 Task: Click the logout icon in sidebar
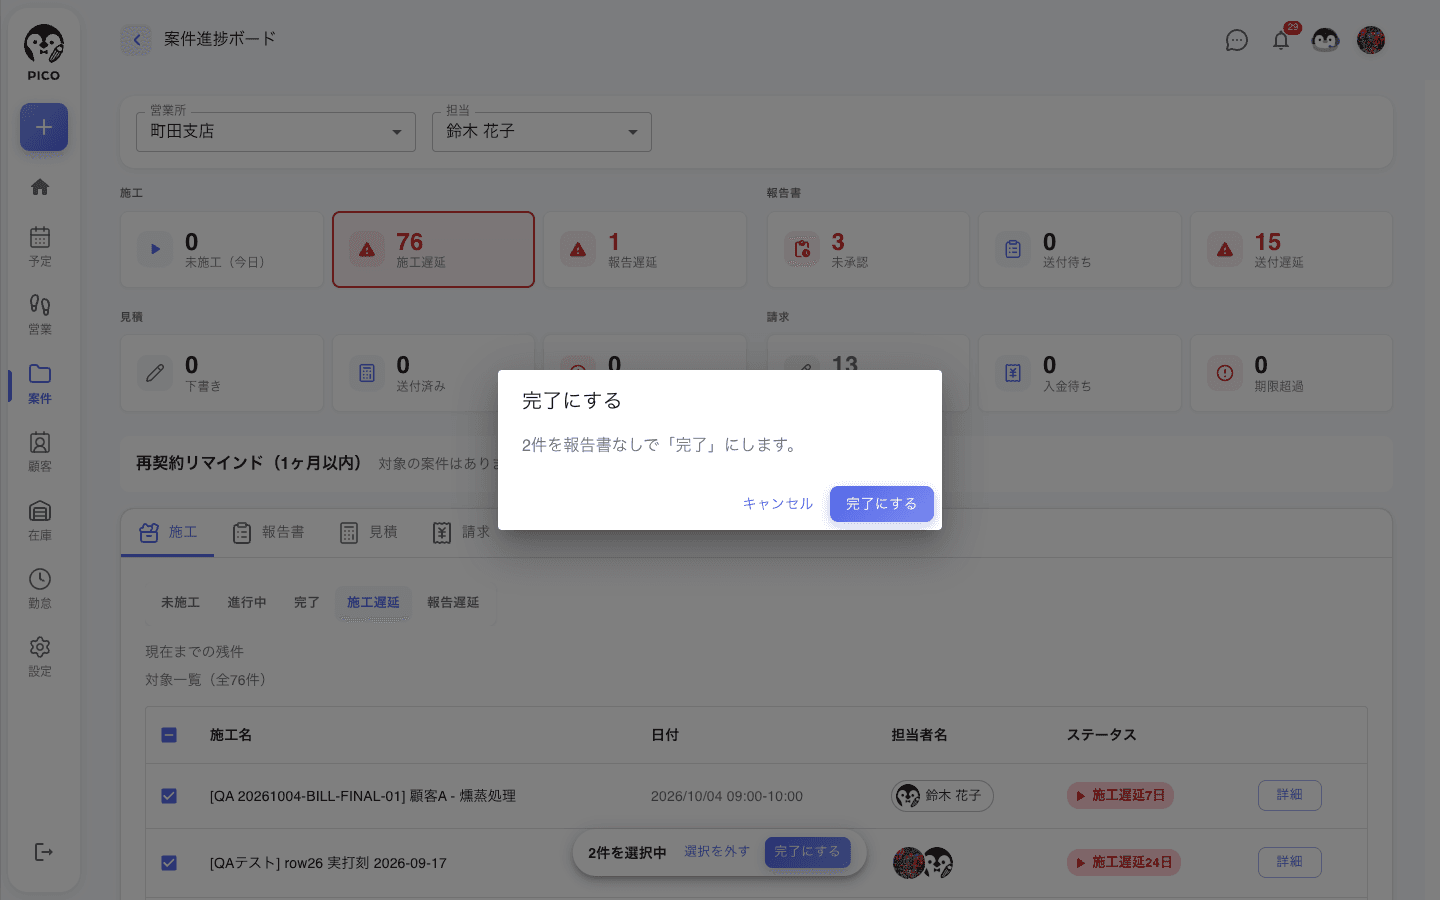tap(43, 852)
